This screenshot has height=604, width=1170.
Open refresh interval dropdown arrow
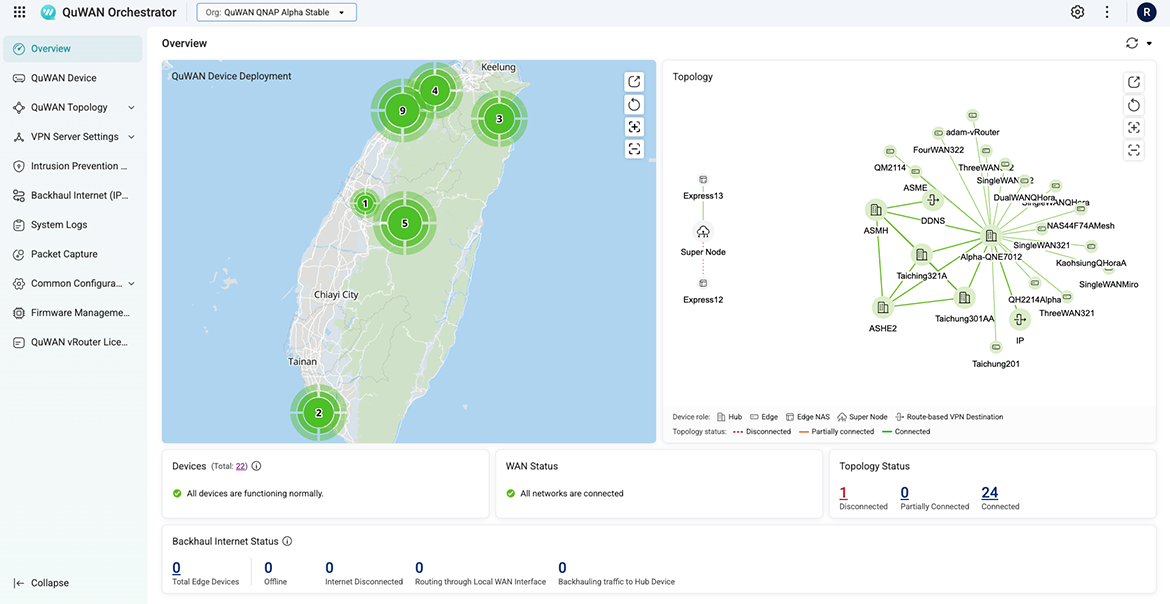click(1149, 44)
